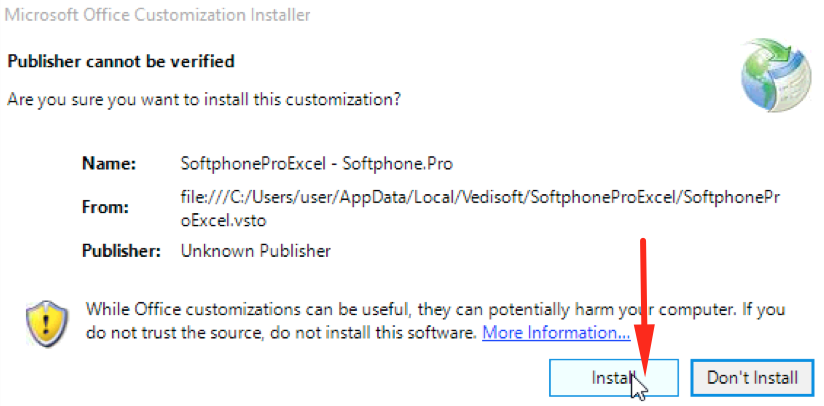
Task: Click the Publisher field label
Action: tap(121, 251)
